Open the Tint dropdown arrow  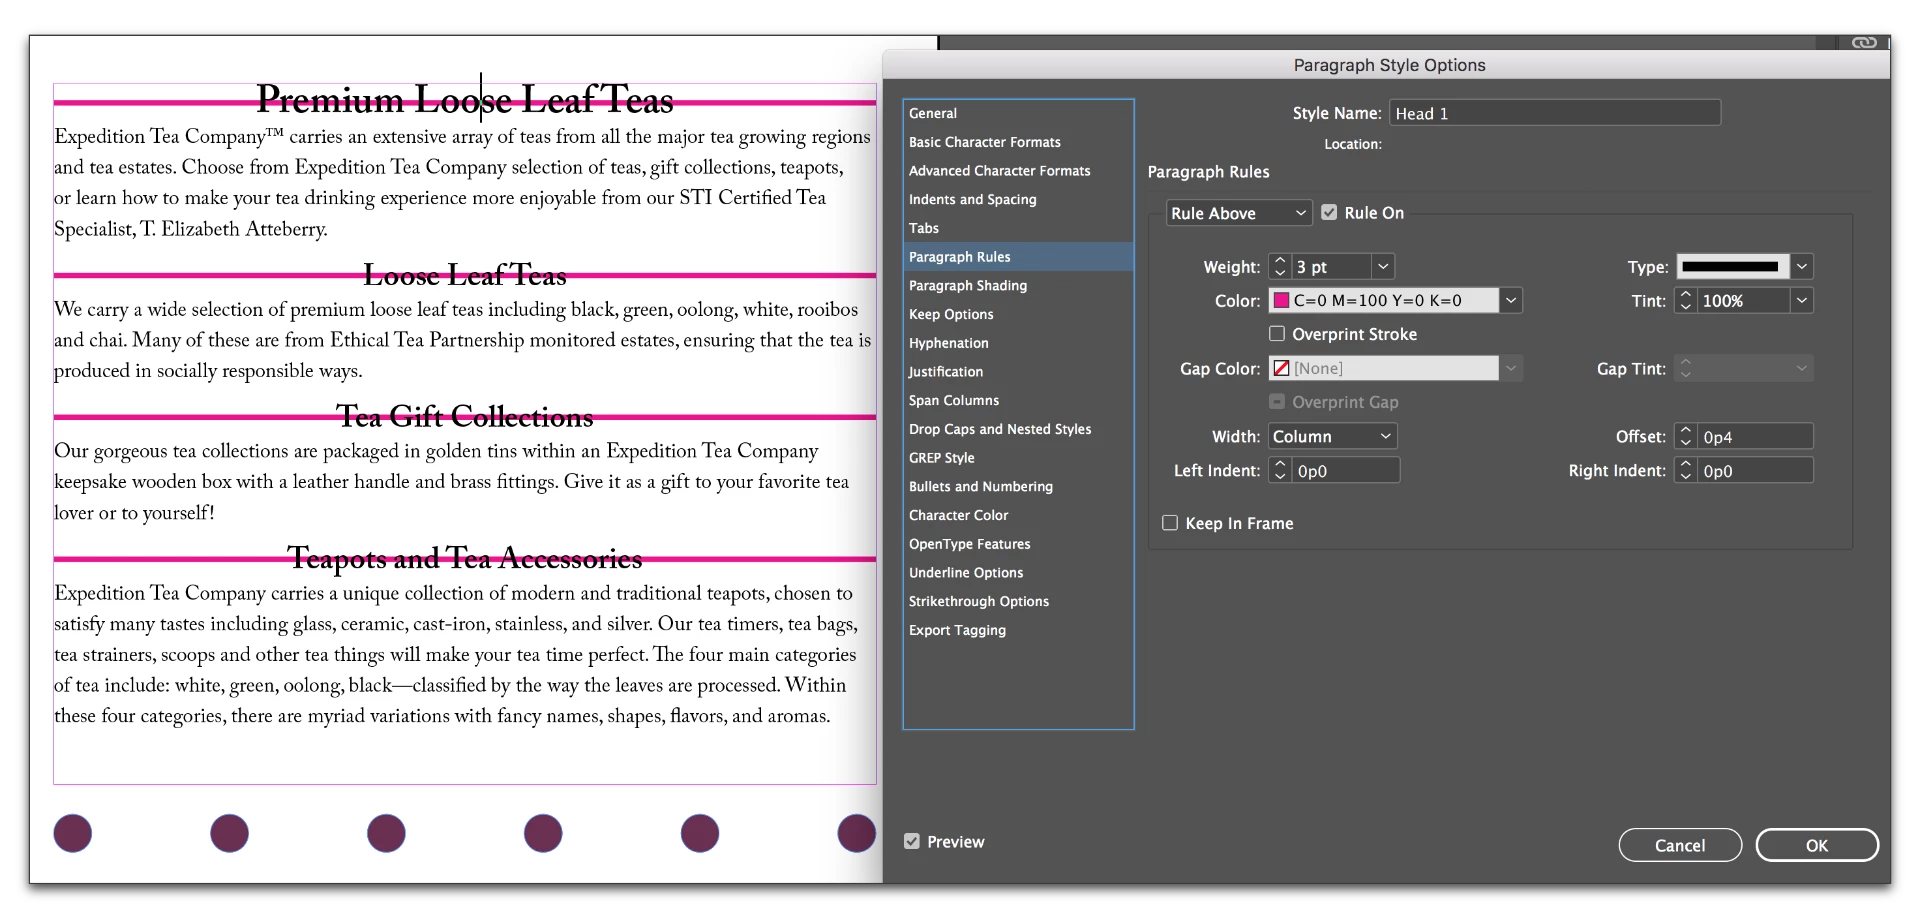pos(1802,300)
